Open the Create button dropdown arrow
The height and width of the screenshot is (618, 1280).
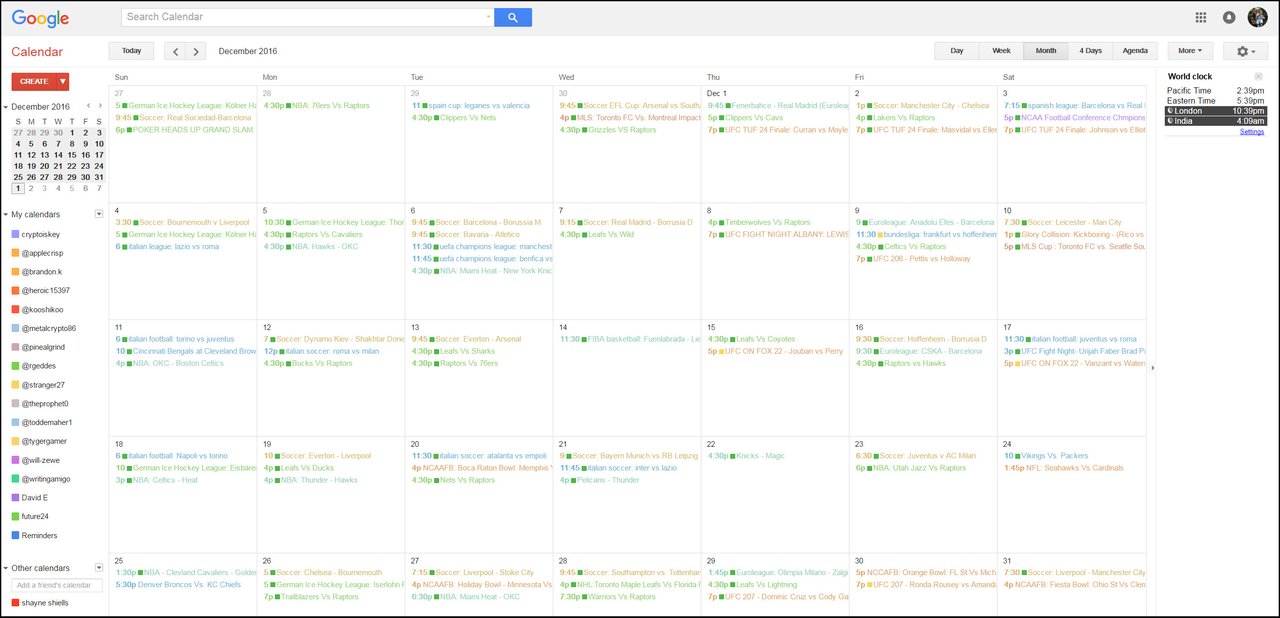pos(62,81)
